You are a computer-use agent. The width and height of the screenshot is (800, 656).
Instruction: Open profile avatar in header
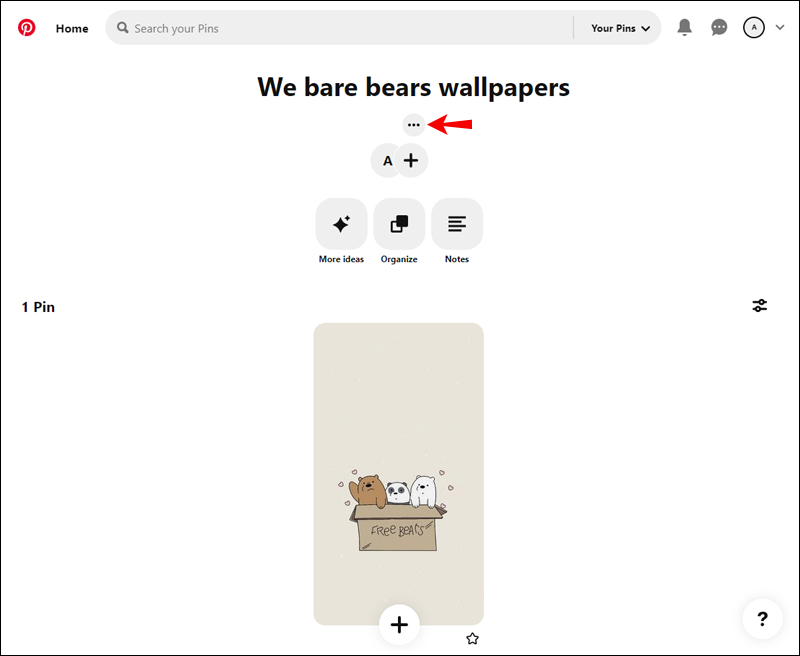(754, 28)
